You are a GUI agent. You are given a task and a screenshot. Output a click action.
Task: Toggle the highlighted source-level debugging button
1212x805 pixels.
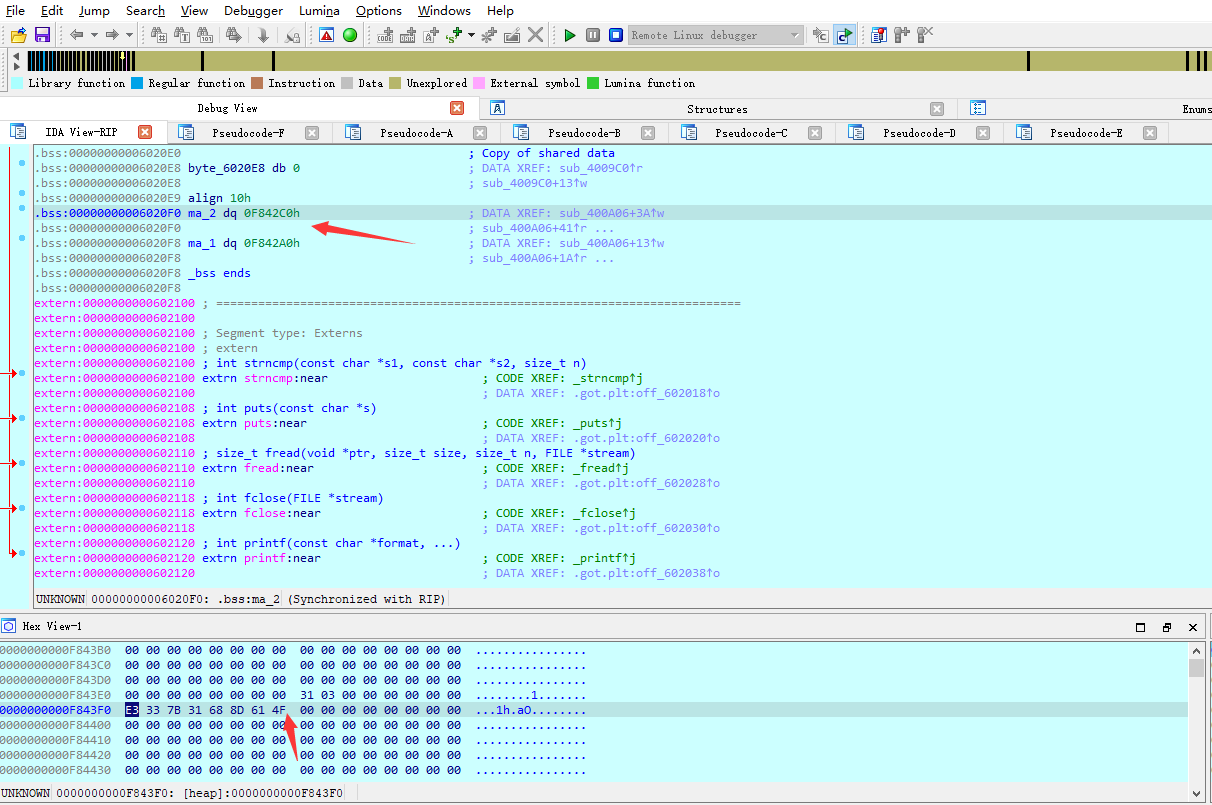pyautogui.click(x=845, y=35)
